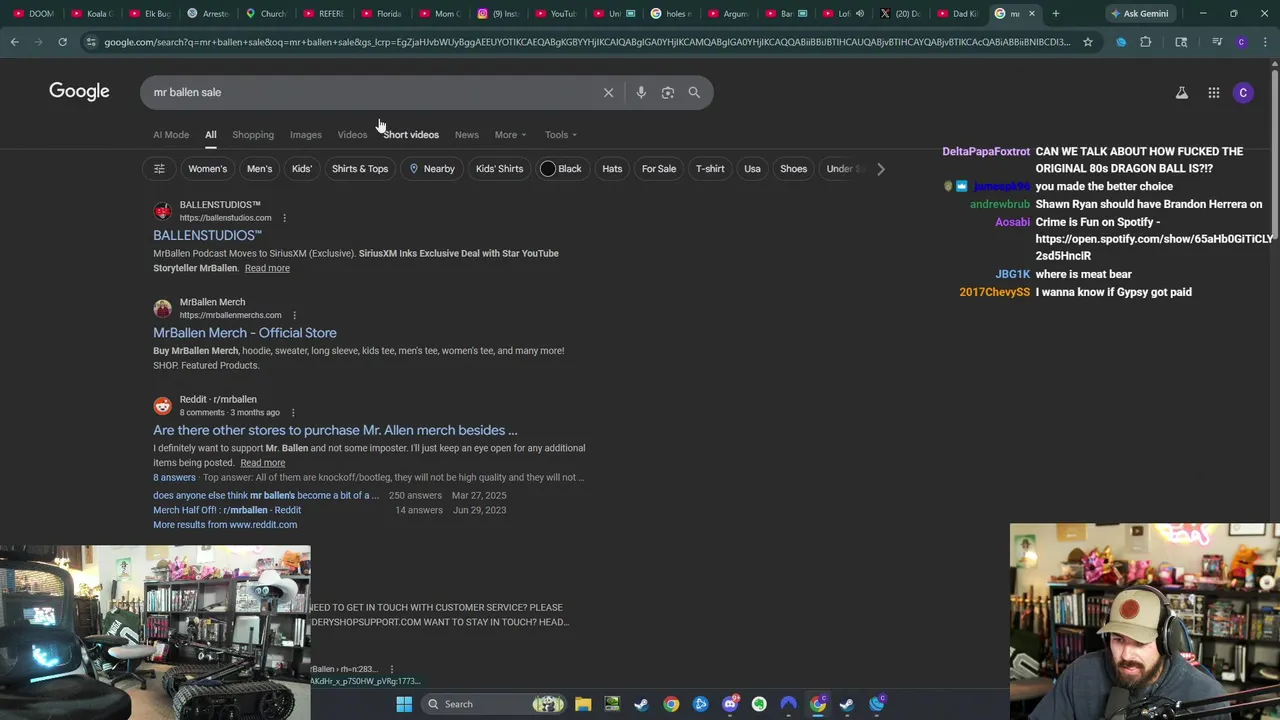The width and height of the screenshot is (1280, 720).
Task: Open more options for Reddit result
Action: (x=293, y=413)
